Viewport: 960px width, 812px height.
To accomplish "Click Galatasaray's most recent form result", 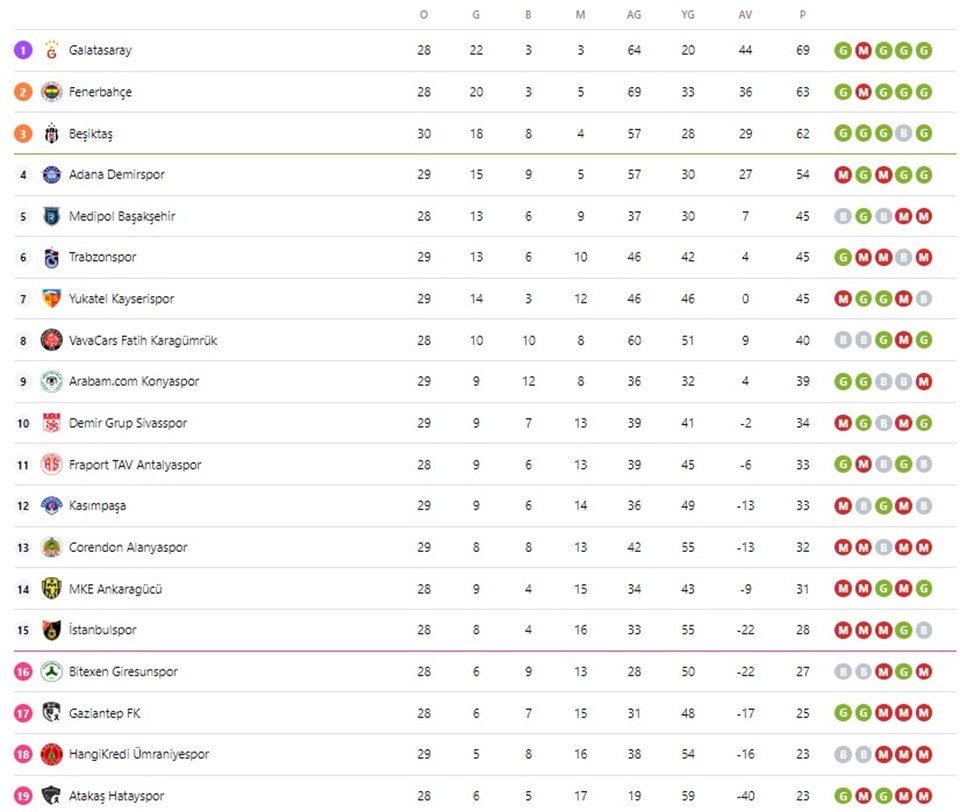I will tap(924, 50).
